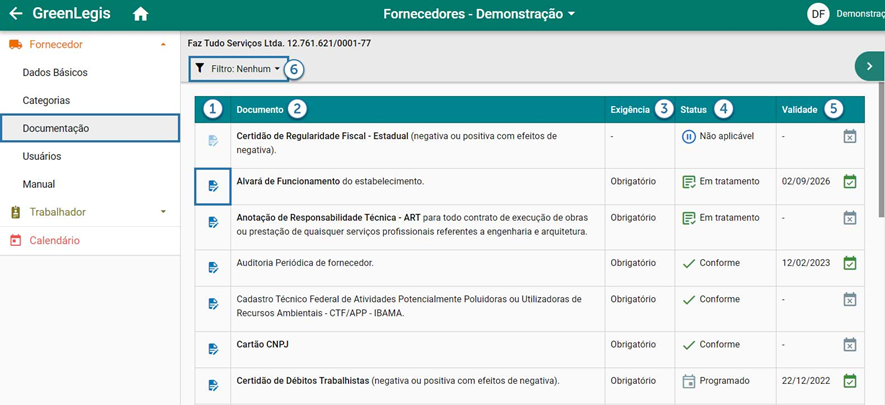Click calendar icon in Cartão CNPJ row
The height and width of the screenshot is (405, 885).
coord(849,344)
